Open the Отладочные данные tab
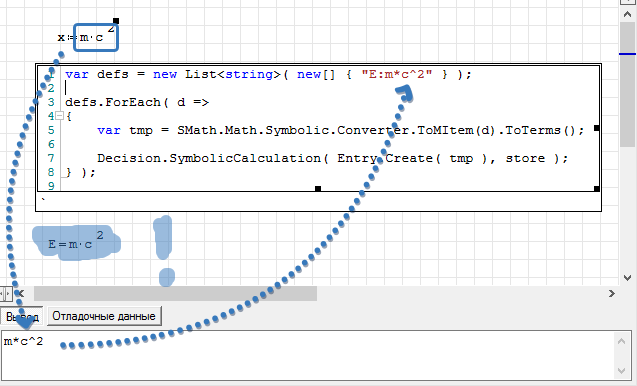This screenshot has width=637, height=386. pyautogui.click(x=104, y=316)
